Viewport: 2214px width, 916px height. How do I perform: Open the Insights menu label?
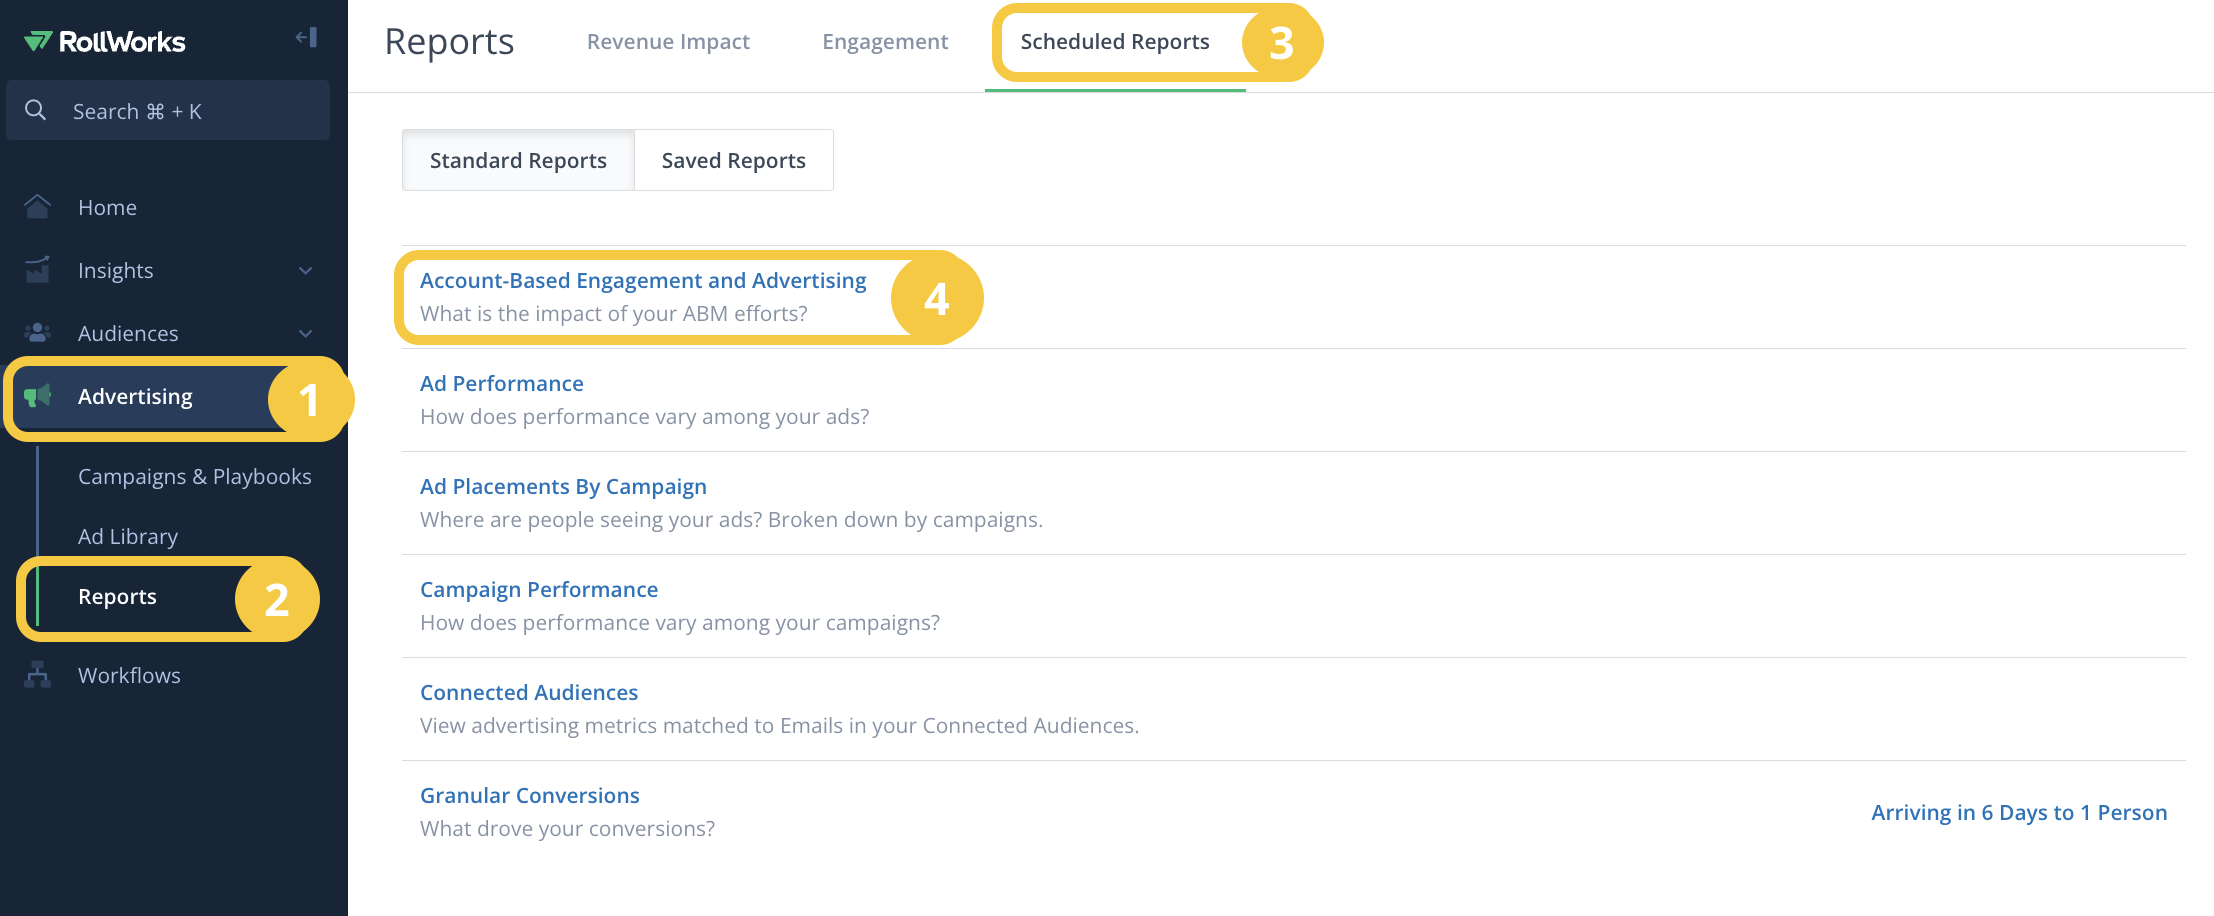[115, 270]
